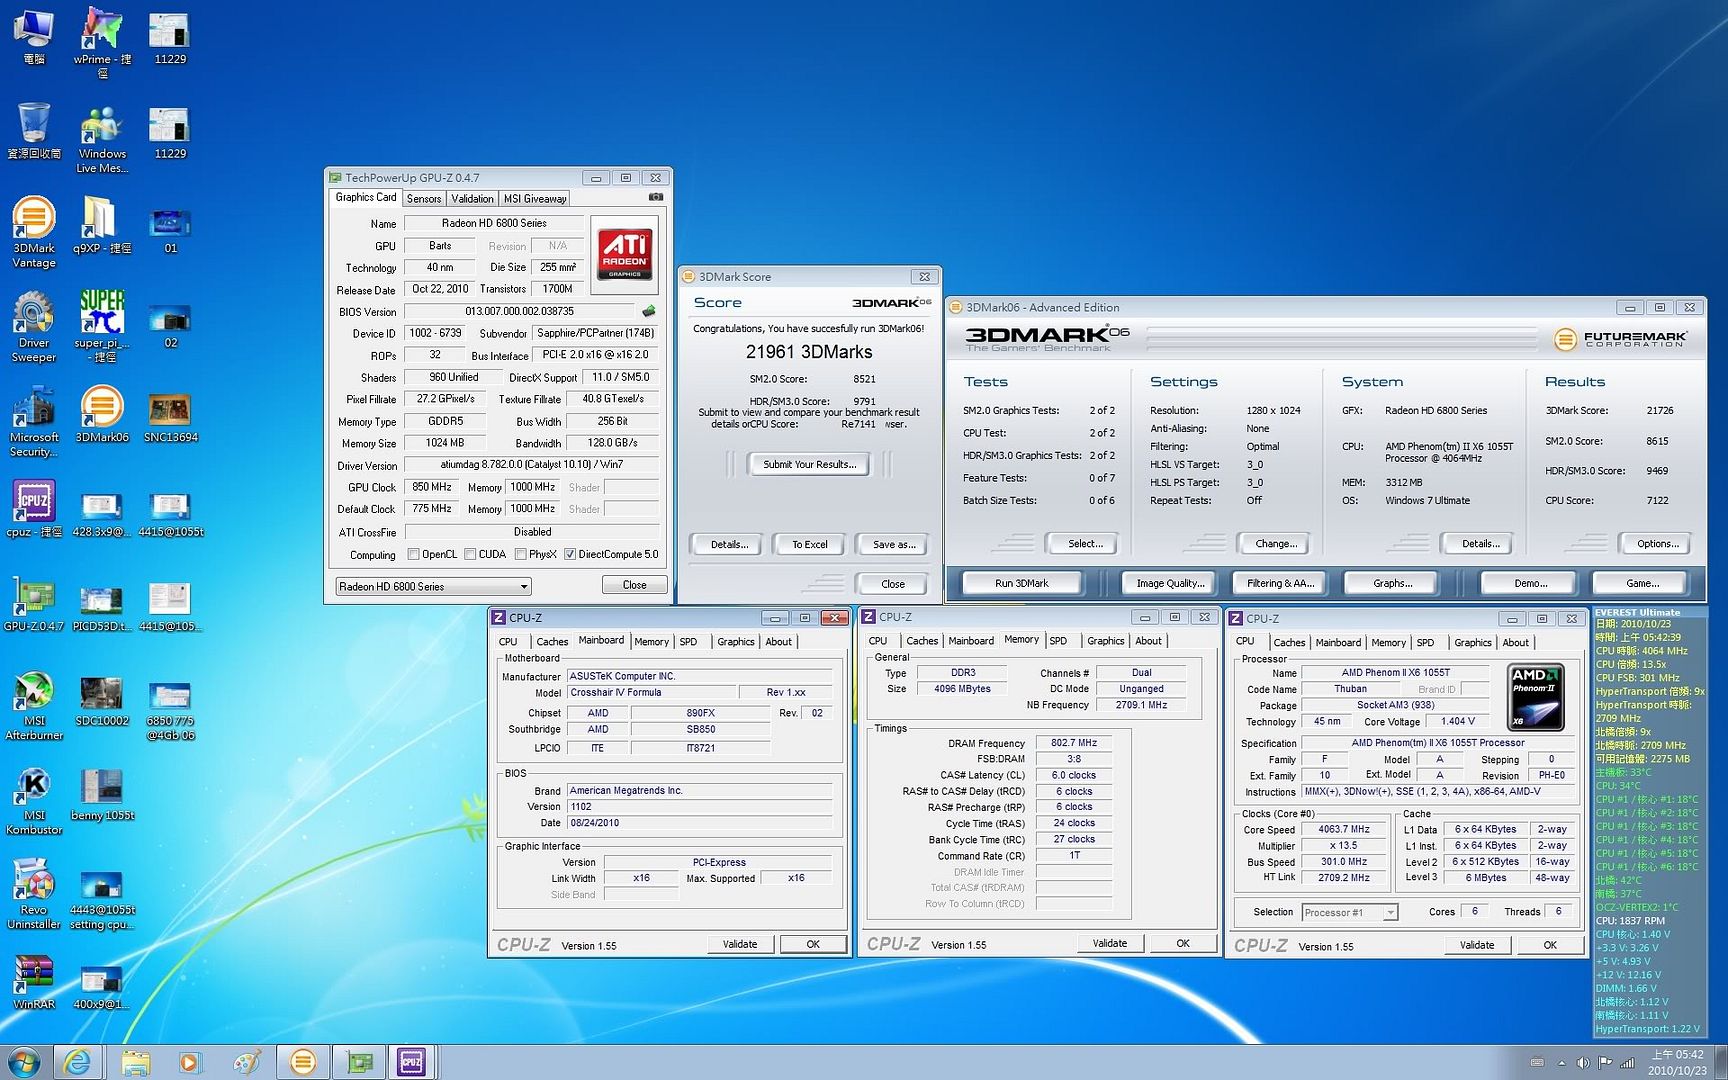Open 3DMark Vantage desktop shortcut
Viewport: 1728px width, 1080px height.
[x=34, y=220]
